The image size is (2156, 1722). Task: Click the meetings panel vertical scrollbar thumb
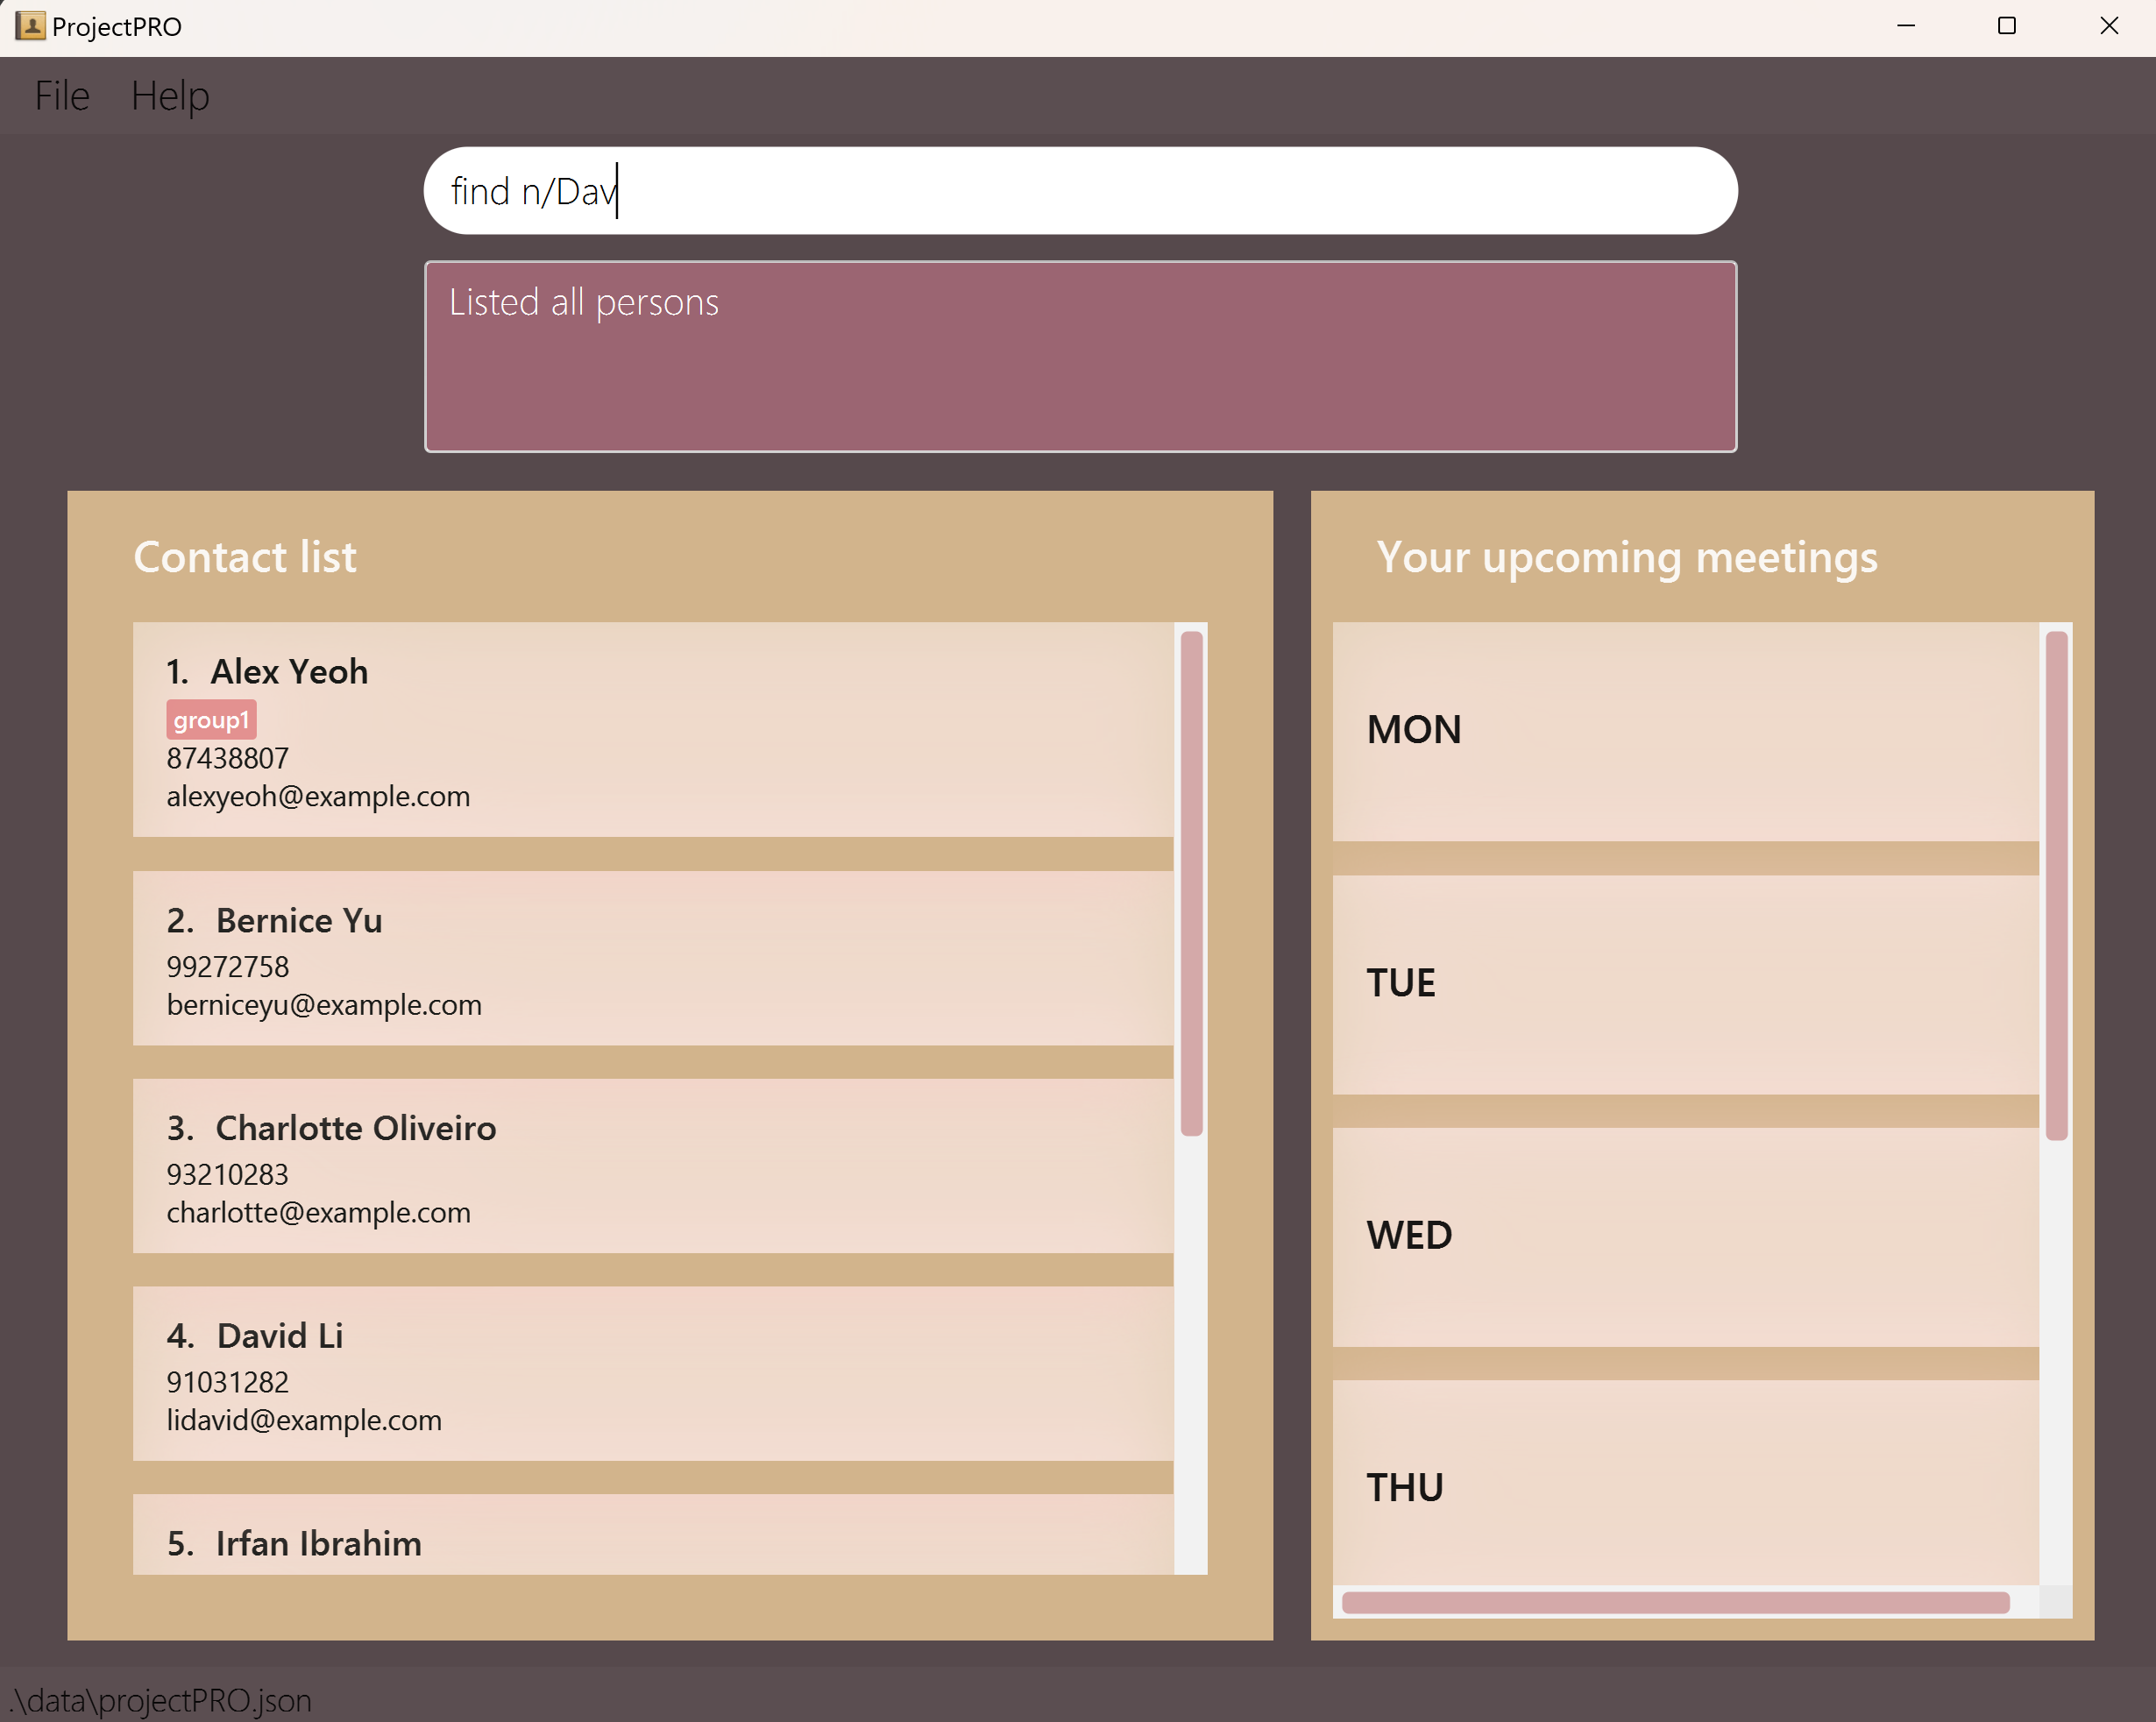tap(2056, 885)
